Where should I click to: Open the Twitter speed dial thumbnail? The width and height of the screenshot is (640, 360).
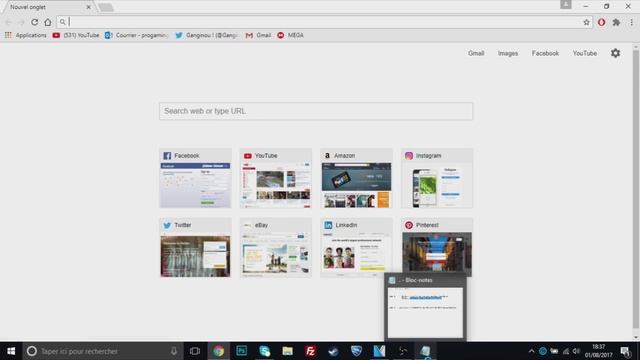pyautogui.click(x=196, y=248)
